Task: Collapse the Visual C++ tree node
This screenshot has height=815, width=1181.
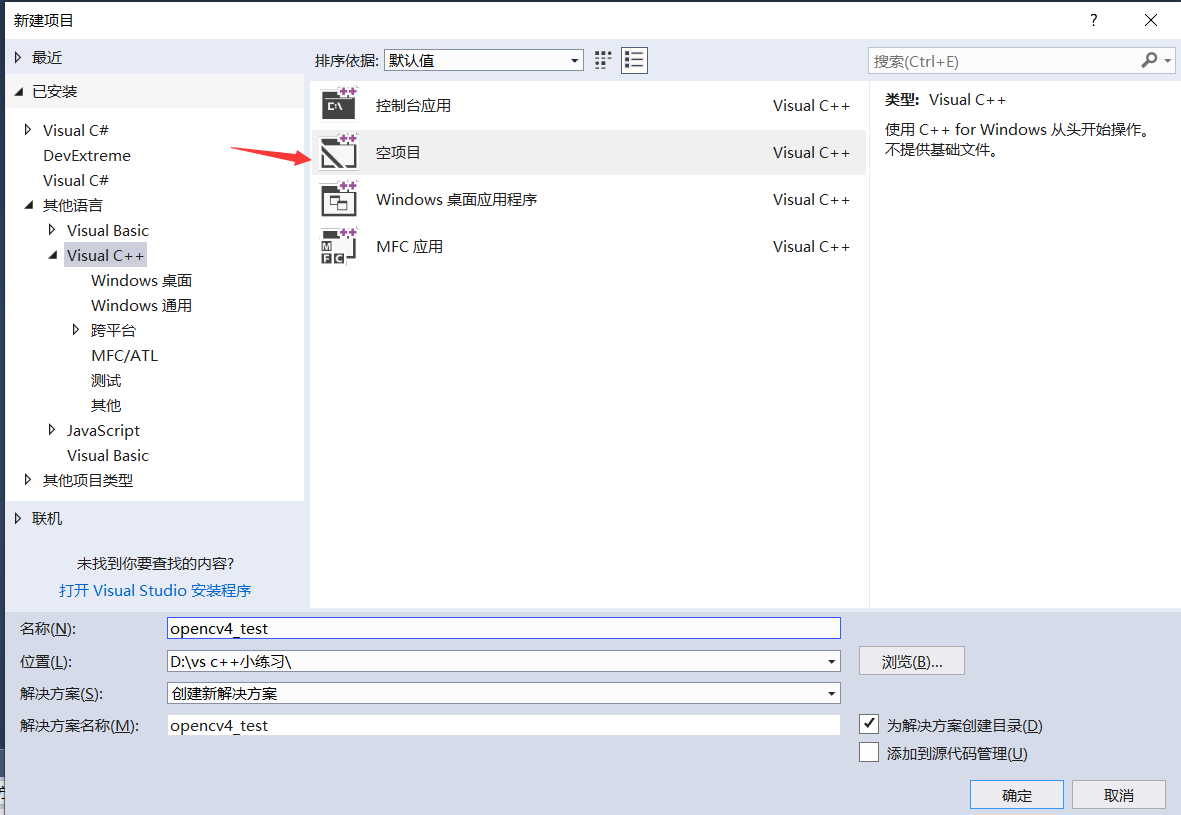Action: click(x=53, y=255)
